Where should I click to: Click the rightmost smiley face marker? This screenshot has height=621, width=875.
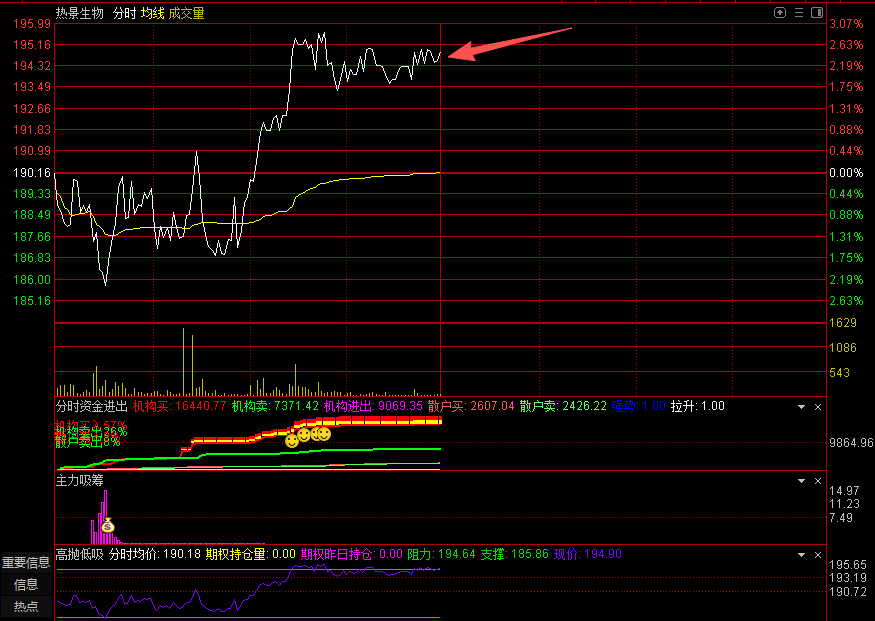click(x=324, y=434)
